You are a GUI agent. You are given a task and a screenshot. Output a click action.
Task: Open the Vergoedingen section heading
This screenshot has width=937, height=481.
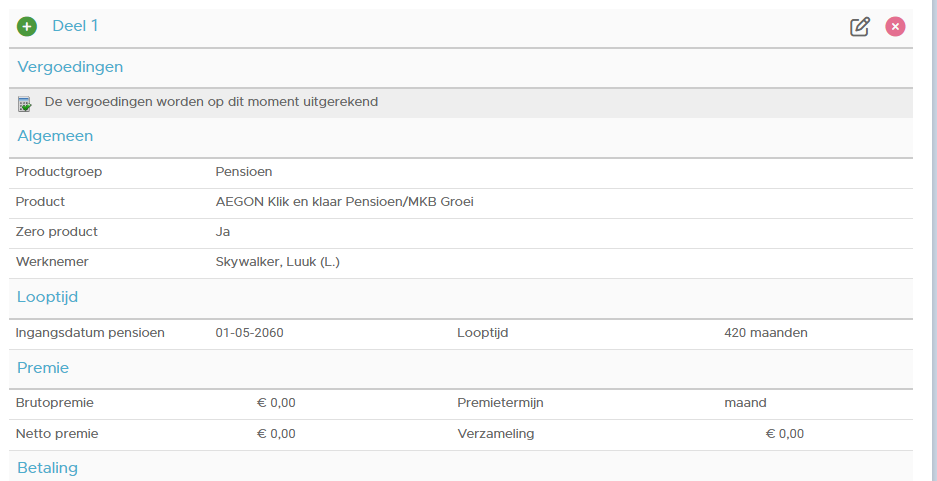click(x=70, y=67)
